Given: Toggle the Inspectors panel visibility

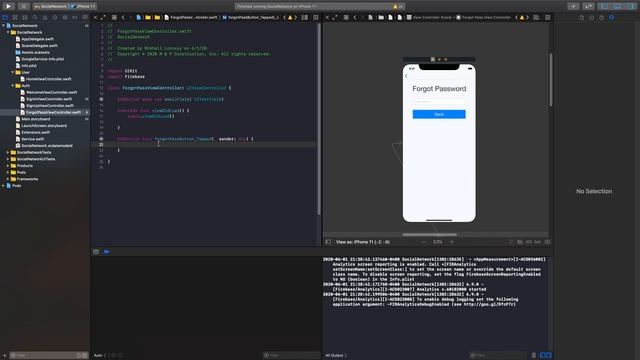Looking at the screenshot, I should pyautogui.click(x=631, y=6).
